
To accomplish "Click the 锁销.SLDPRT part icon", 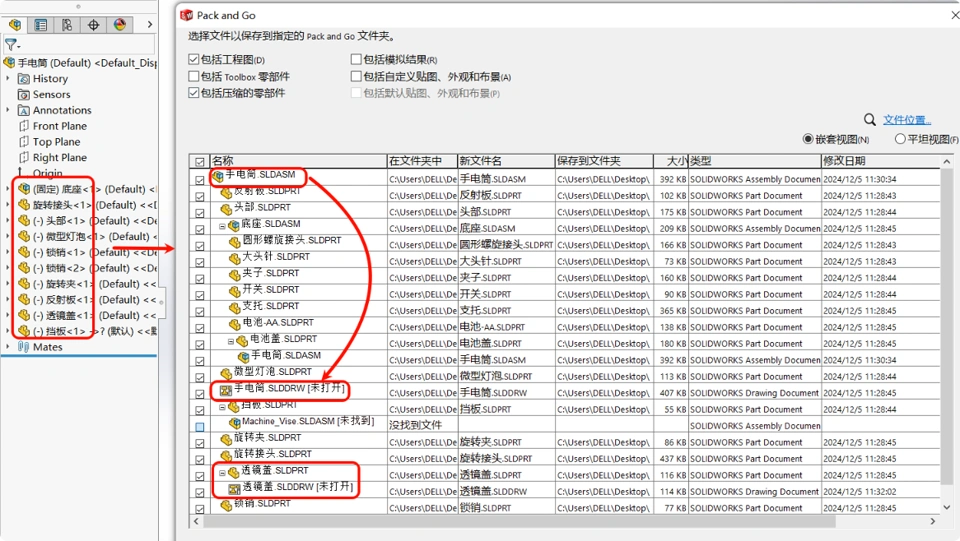I will click(x=226, y=505).
